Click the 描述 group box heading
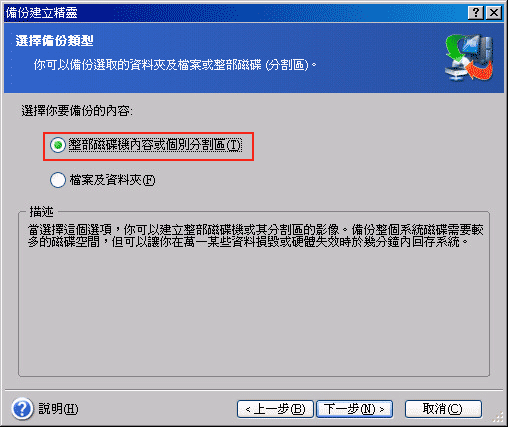The height and width of the screenshot is (427, 508). click(x=41, y=212)
